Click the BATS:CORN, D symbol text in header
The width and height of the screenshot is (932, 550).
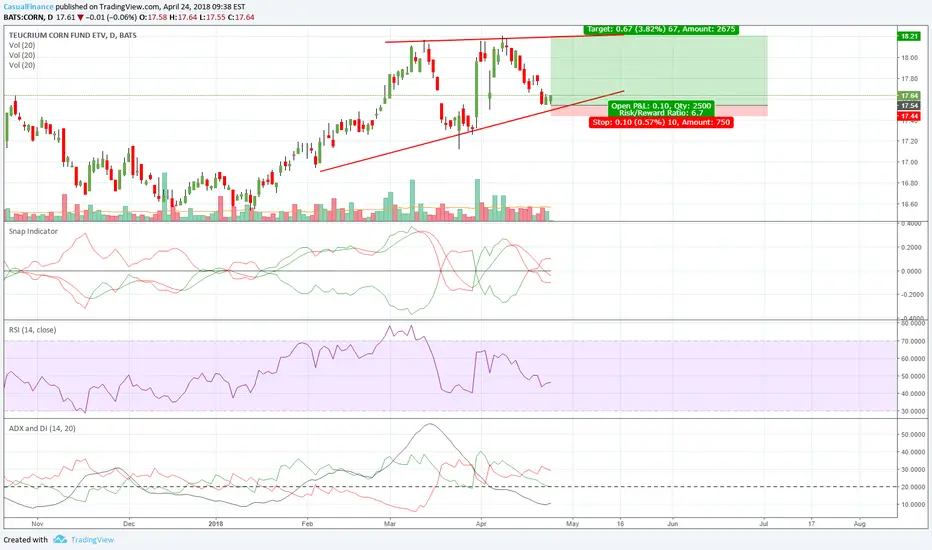pos(28,17)
